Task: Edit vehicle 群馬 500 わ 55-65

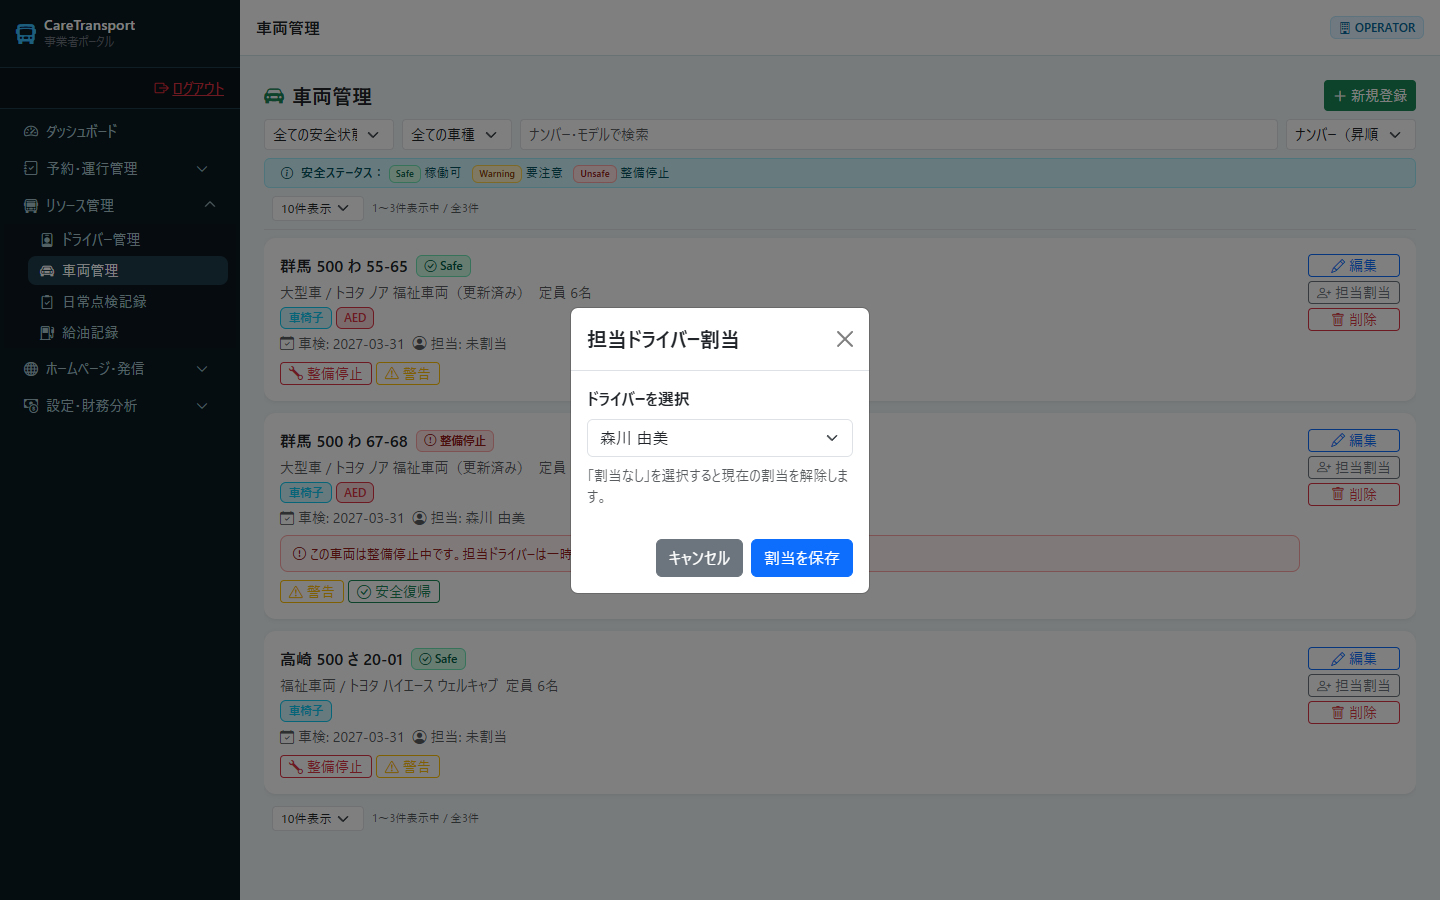Action: 1354,265
